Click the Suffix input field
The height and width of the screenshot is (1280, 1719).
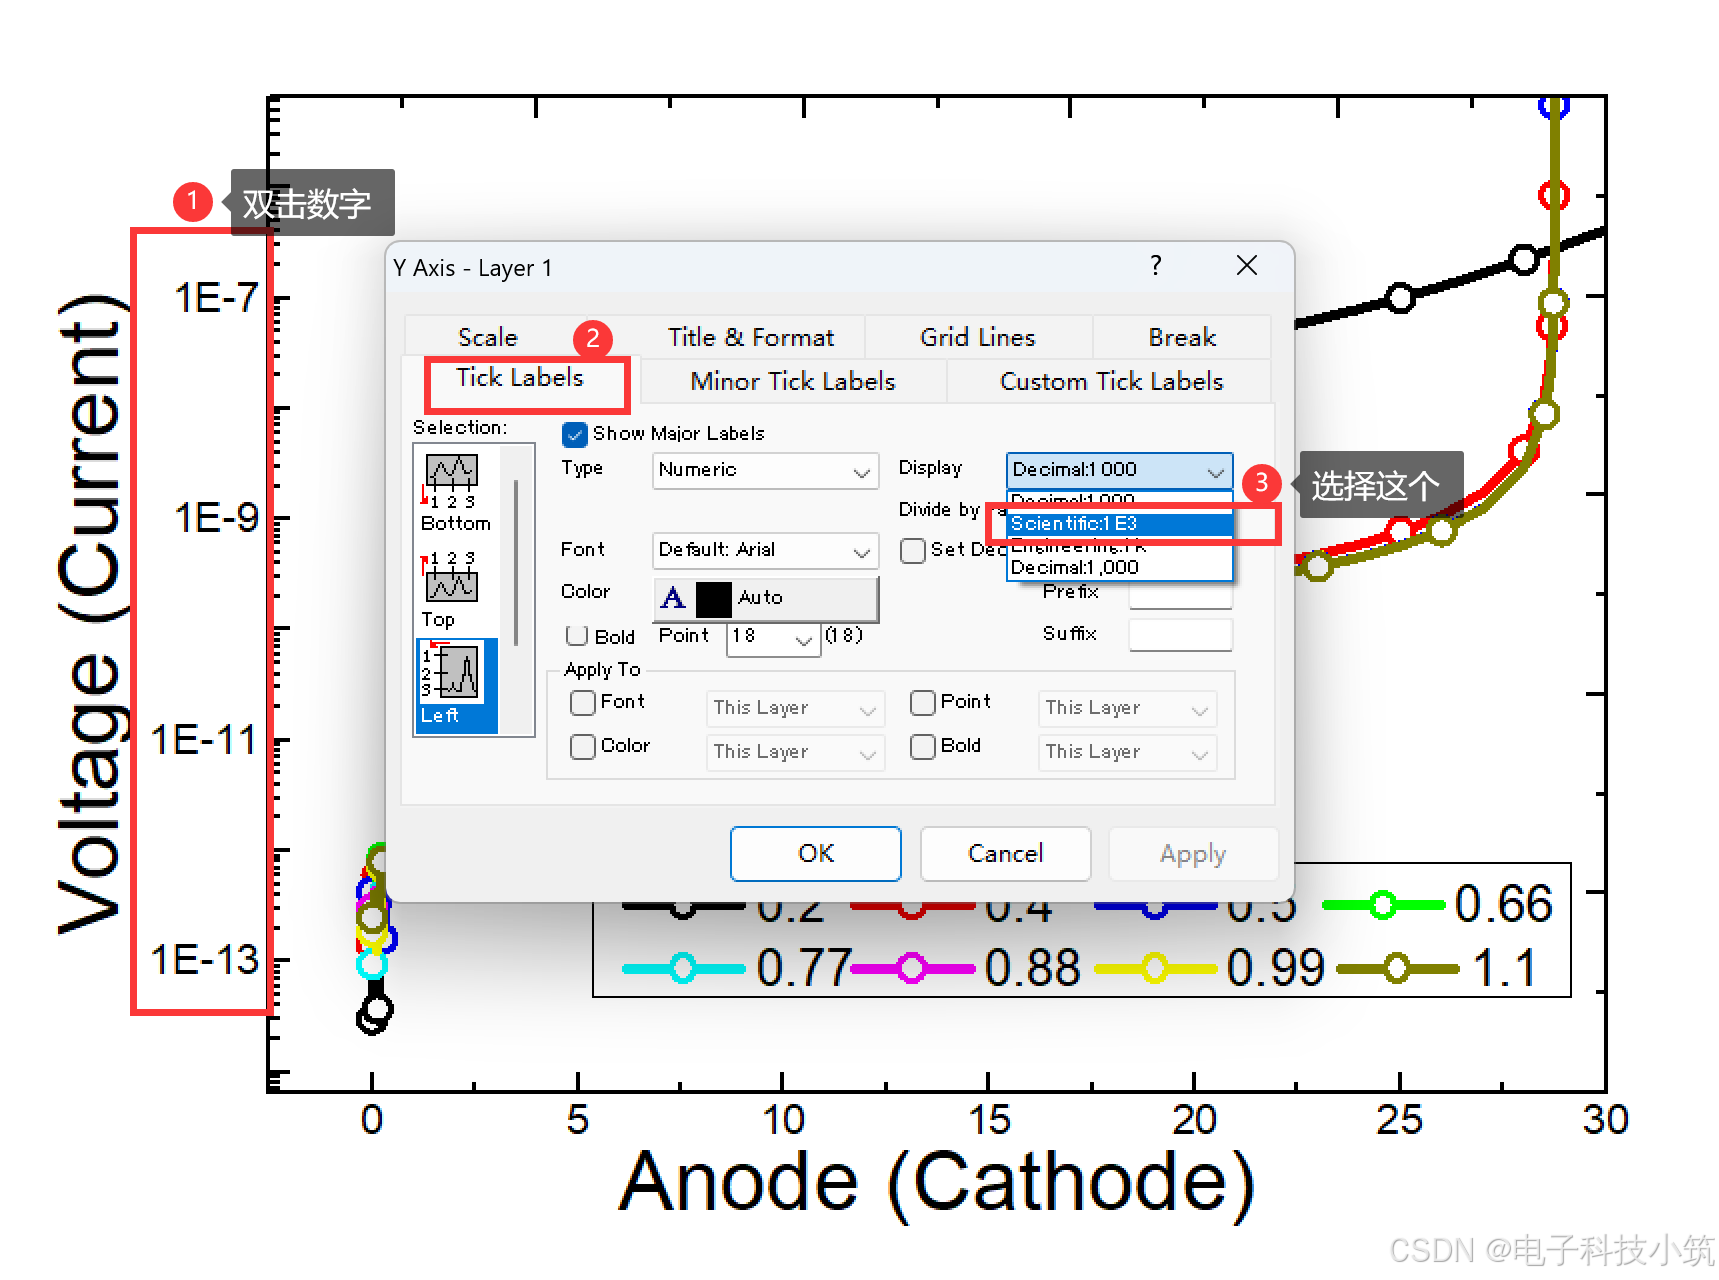tap(1181, 635)
